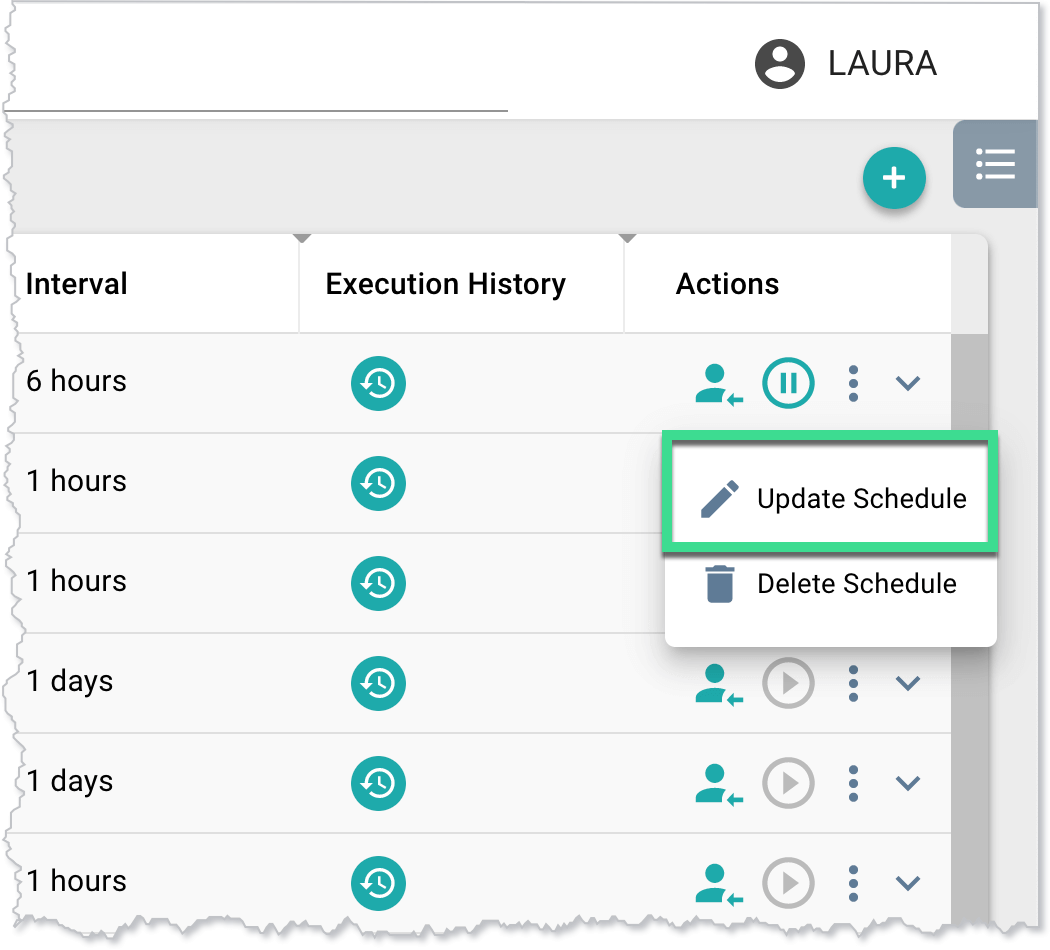Click the Execution History column header
The image size is (1050, 950).
point(444,284)
